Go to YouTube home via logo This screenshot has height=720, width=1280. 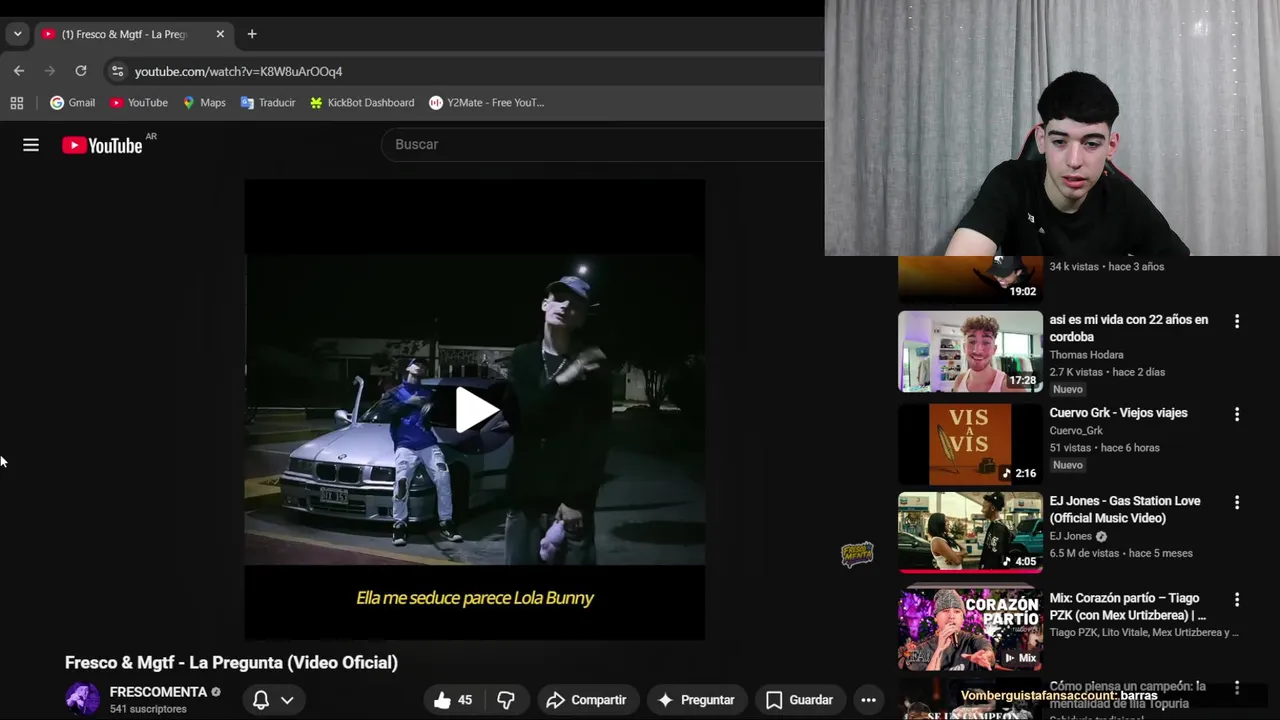coord(102,145)
